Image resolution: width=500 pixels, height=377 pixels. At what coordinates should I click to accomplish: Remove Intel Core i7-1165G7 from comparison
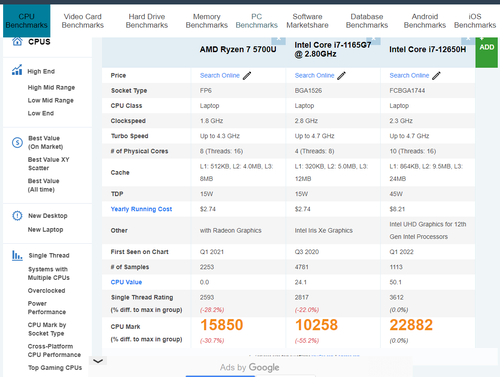(x=373, y=40)
